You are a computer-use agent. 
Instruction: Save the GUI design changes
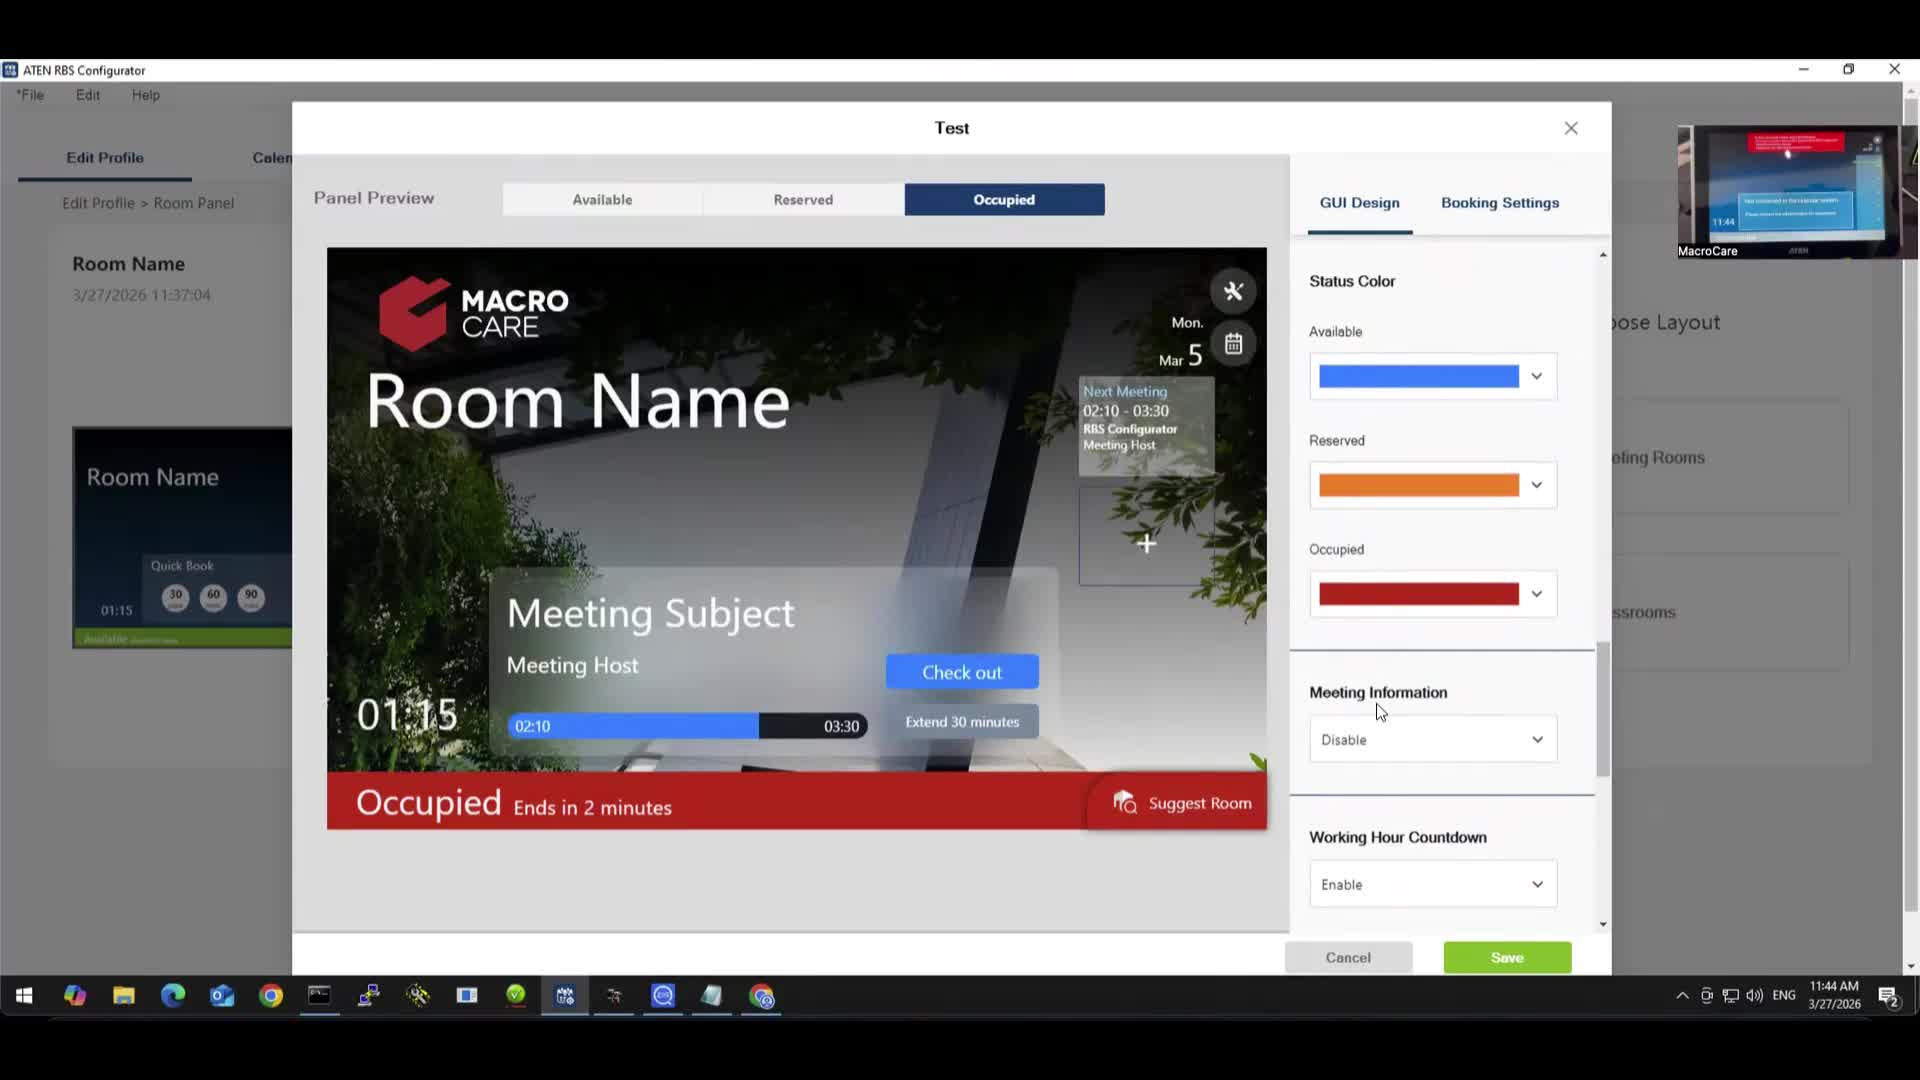tap(1506, 957)
